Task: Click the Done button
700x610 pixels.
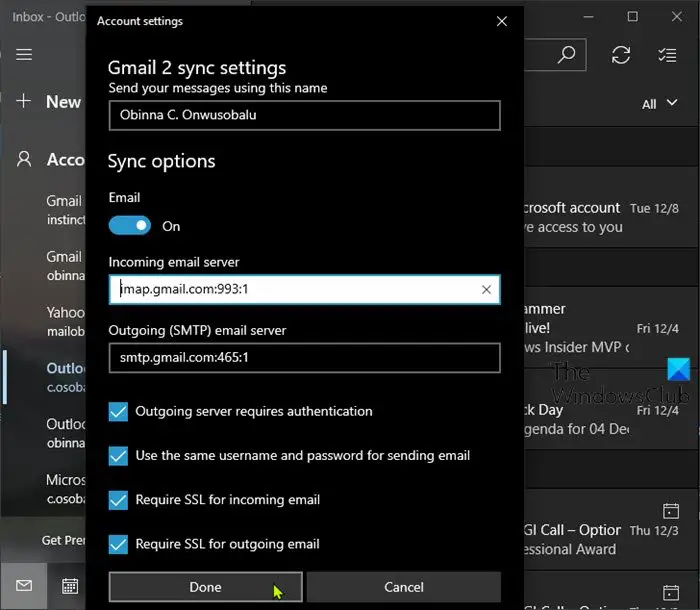Action: click(x=205, y=587)
